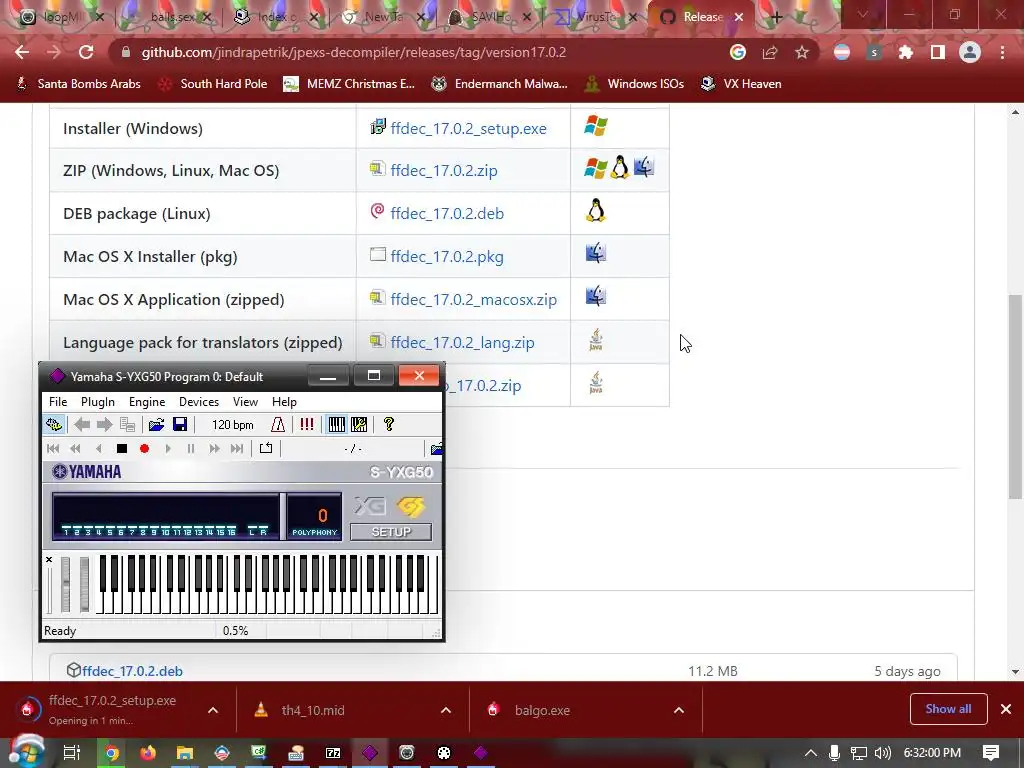Click the pitch bend wheel slider

click(65, 584)
